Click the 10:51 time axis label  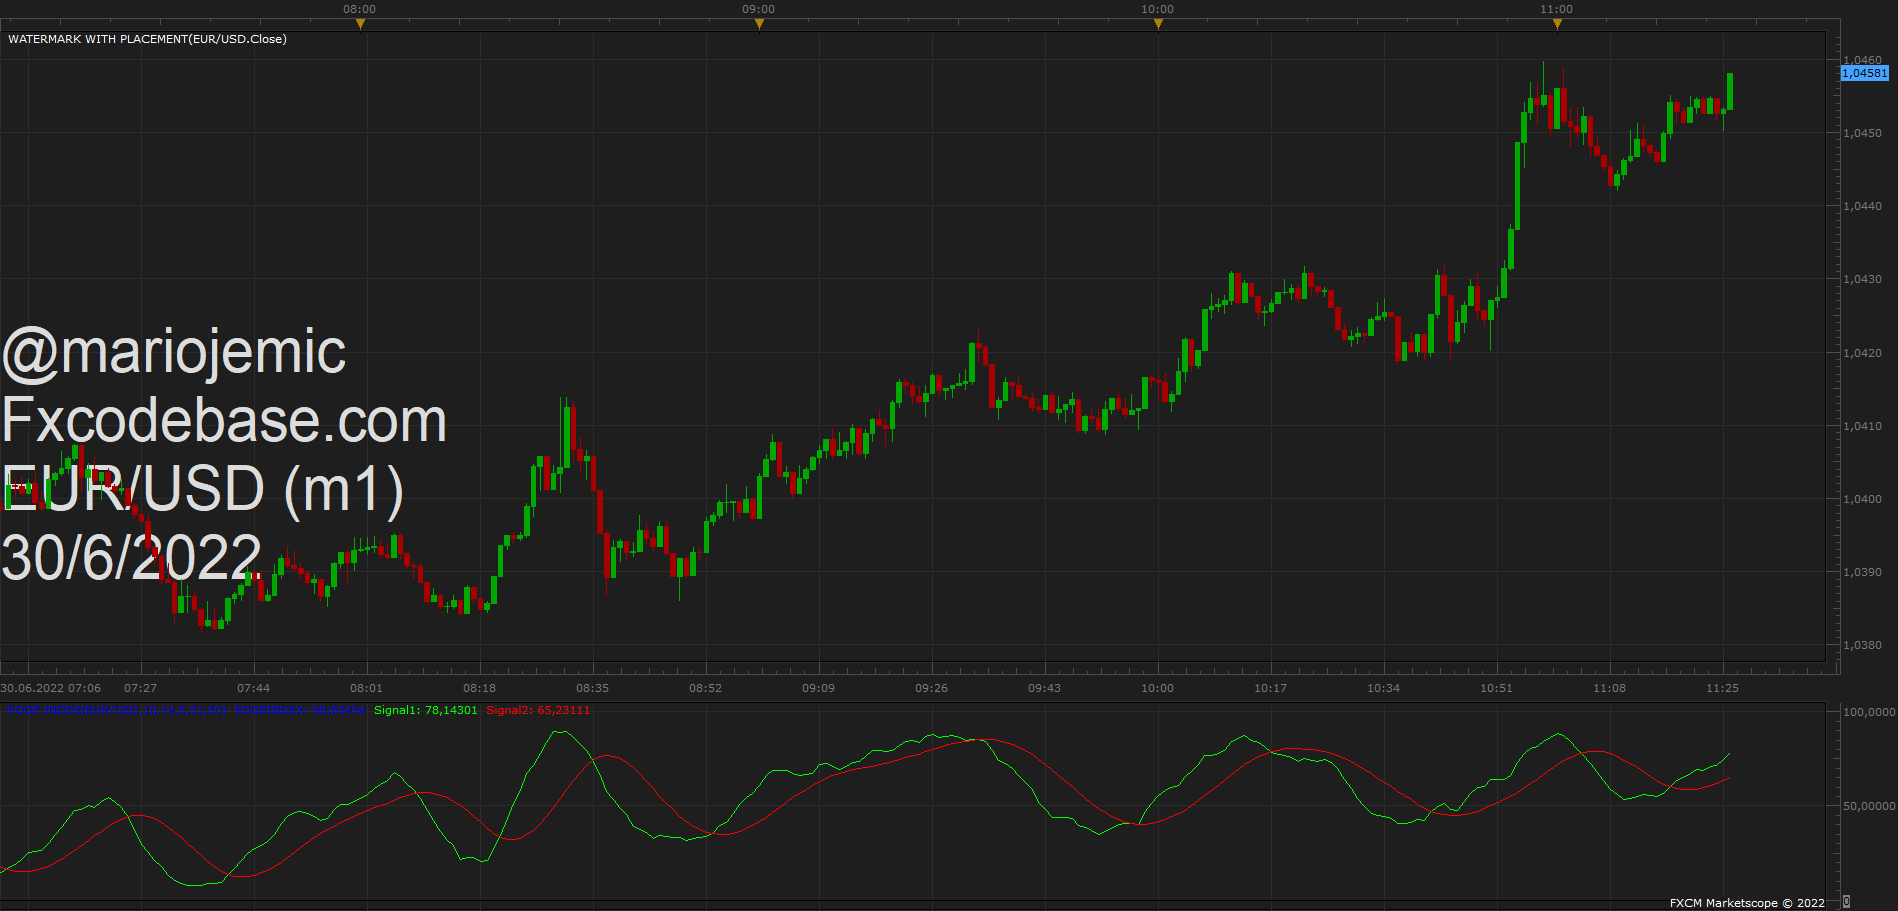[x=1497, y=688]
